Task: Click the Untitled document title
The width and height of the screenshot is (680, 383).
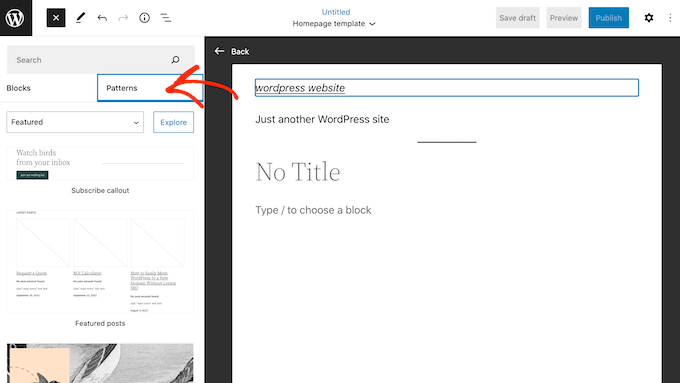Action: (336, 12)
